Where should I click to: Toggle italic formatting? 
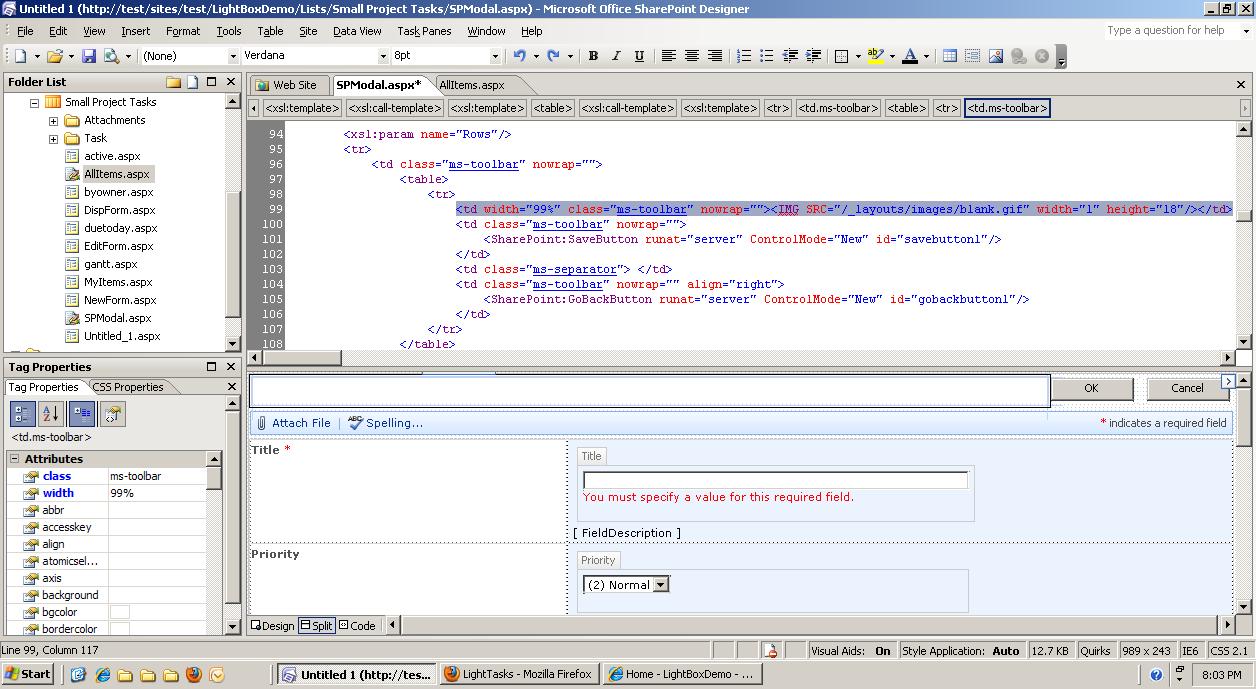click(x=616, y=56)
